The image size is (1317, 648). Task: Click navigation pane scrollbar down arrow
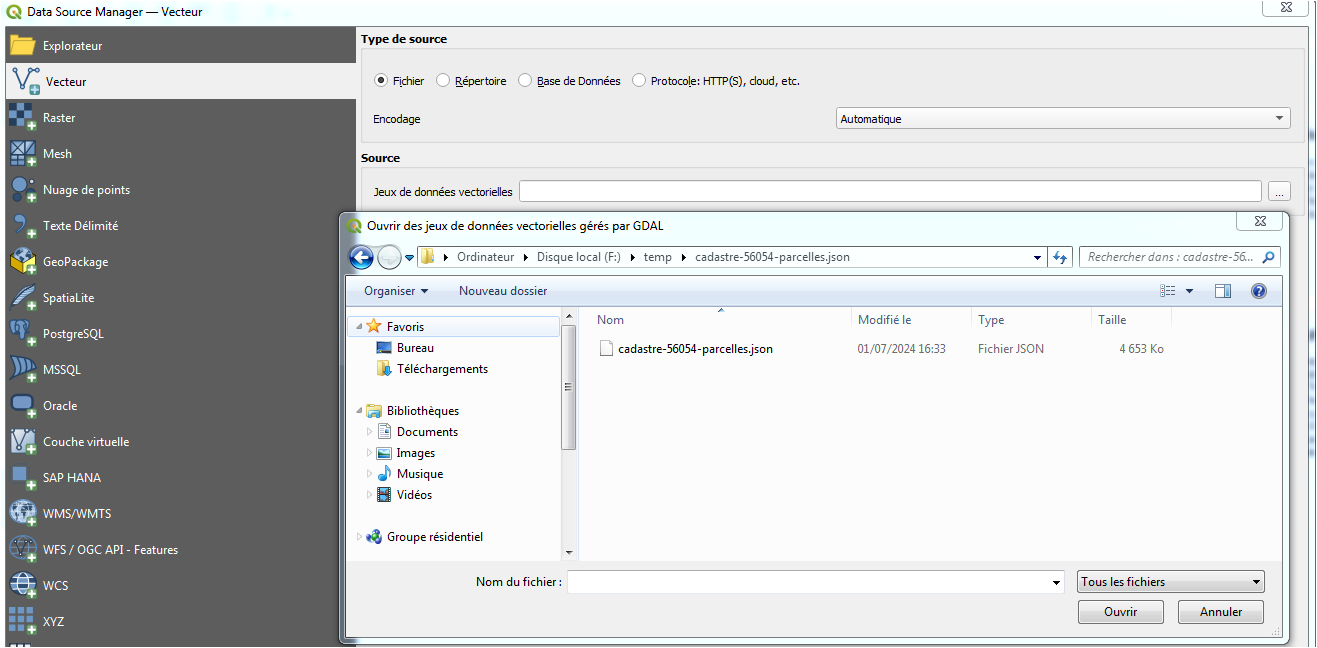pyautogui.click(x=569, y=553)
